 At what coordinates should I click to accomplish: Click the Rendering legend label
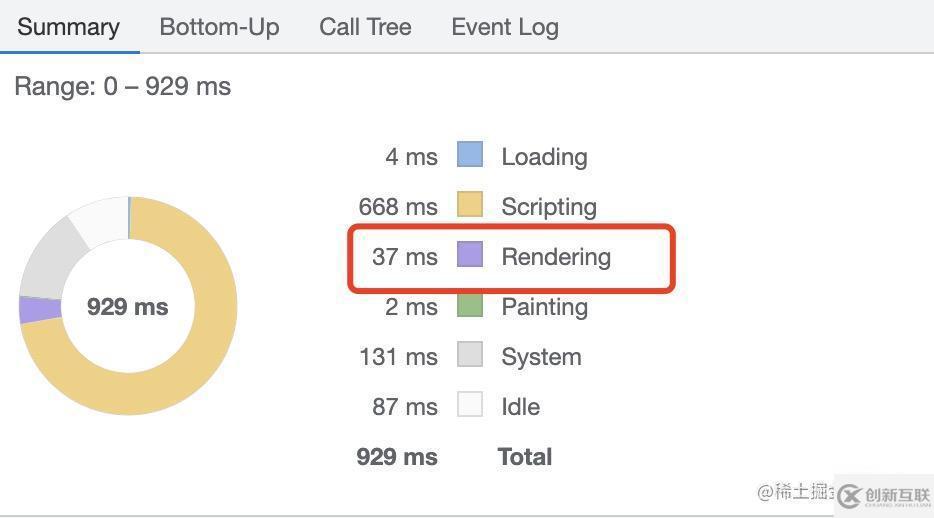pyautogui.click(x=556, y=257)
